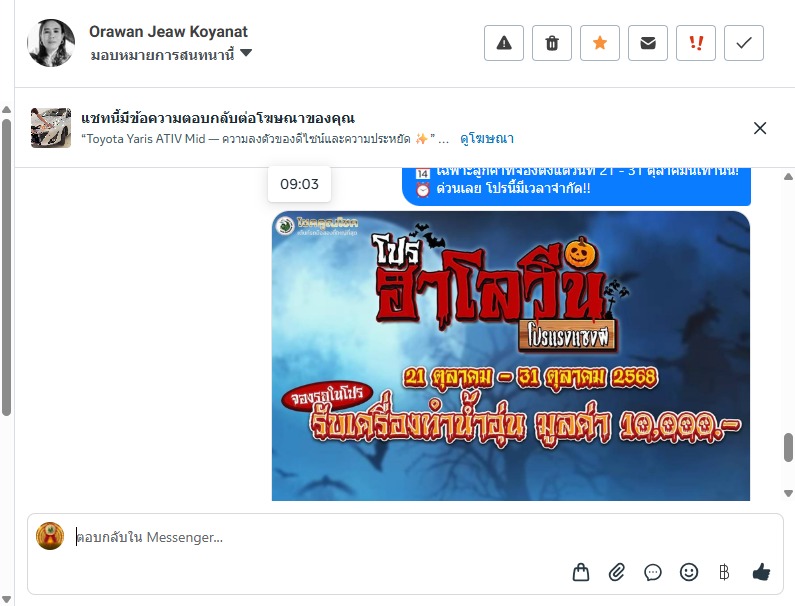Open the emoji picker
The width and height of the screenshot is (795, 606).
pyautogui.click(x=689, y=572)
